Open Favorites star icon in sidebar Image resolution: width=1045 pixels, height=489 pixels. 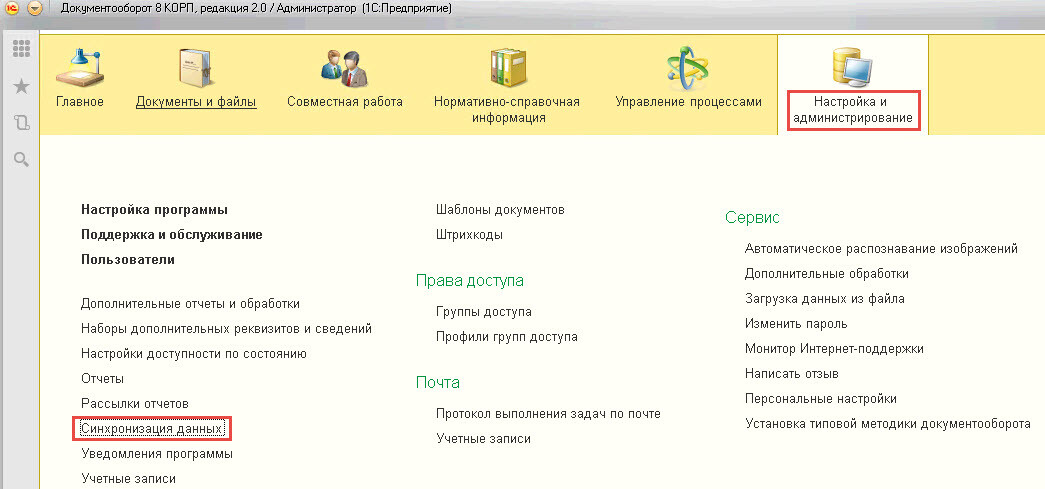[x=21, y=87]
